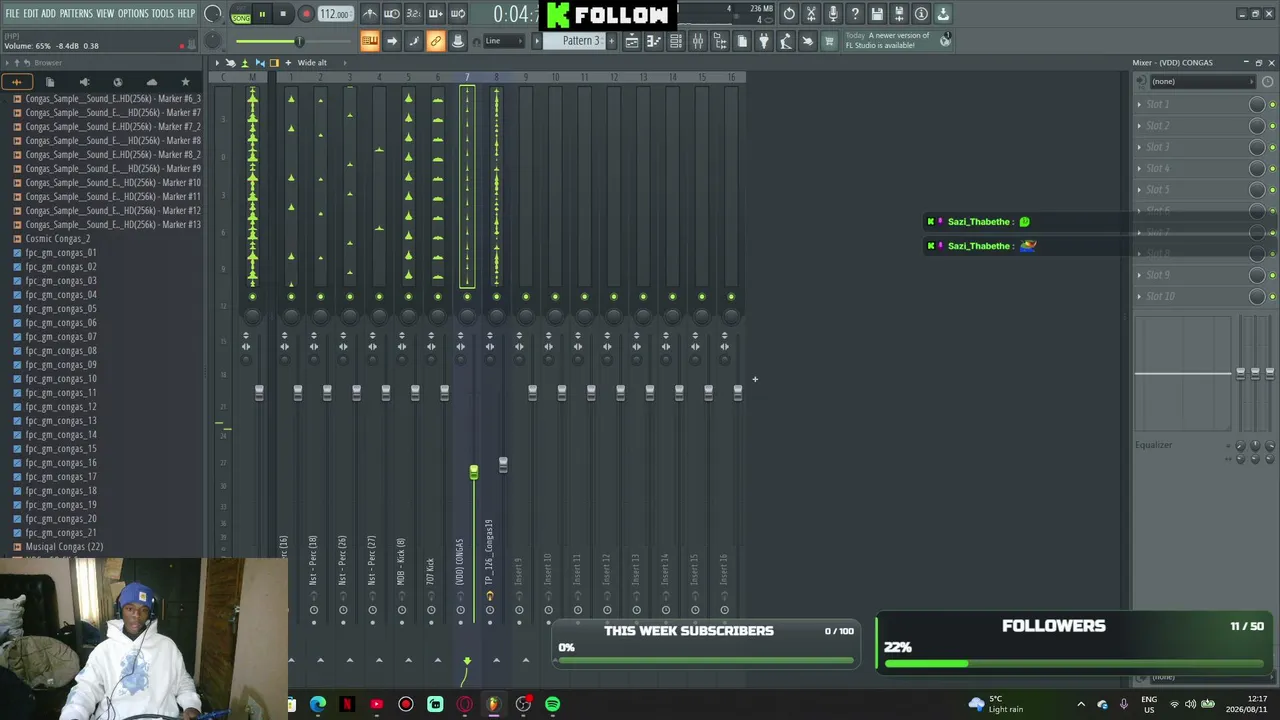Screen dimensions: 1280x720
Task: Open the mixer input (none) dropdown
Action: (x=1201, y=82)
